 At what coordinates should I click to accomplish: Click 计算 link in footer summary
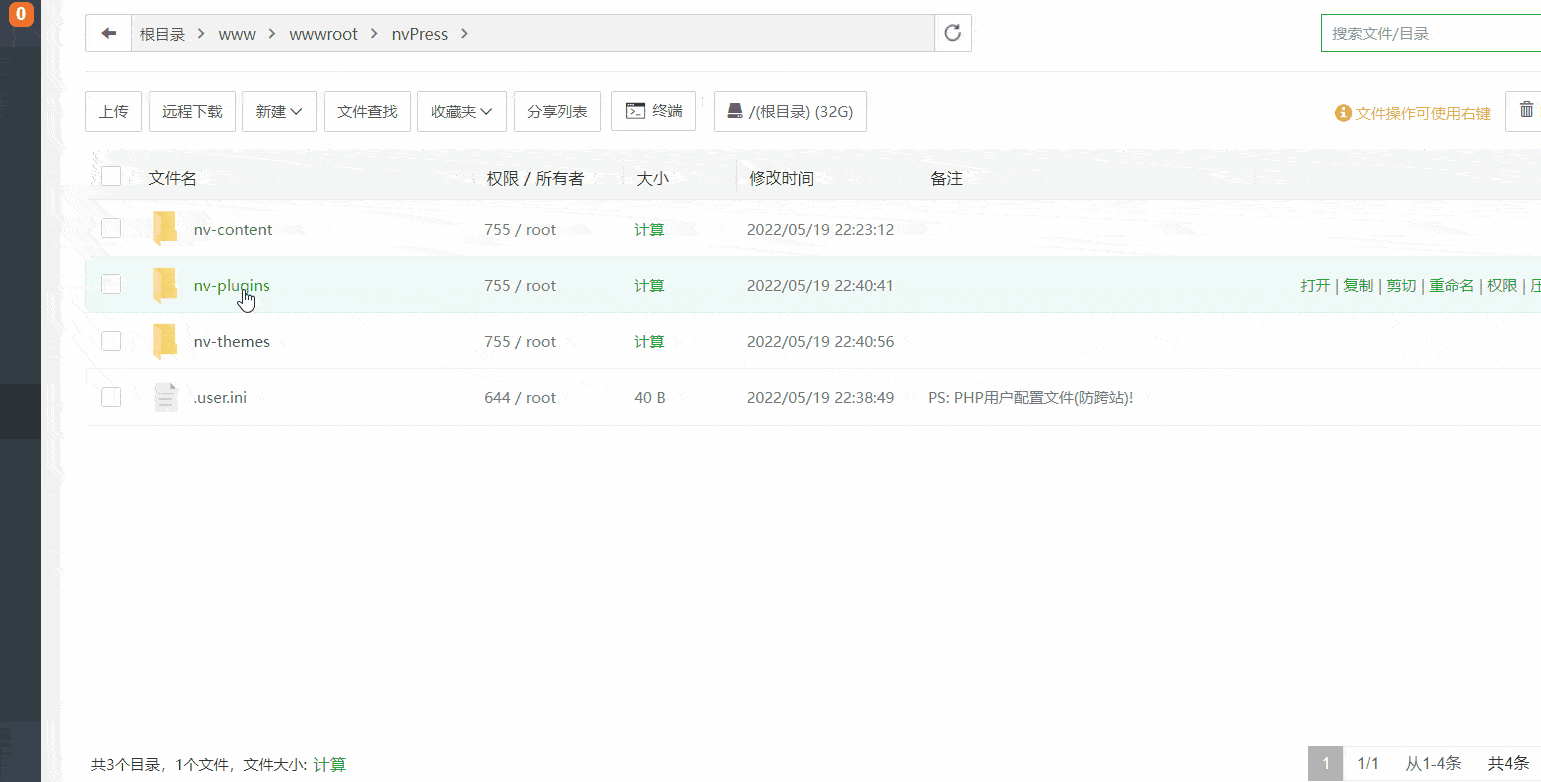[330, 764]
